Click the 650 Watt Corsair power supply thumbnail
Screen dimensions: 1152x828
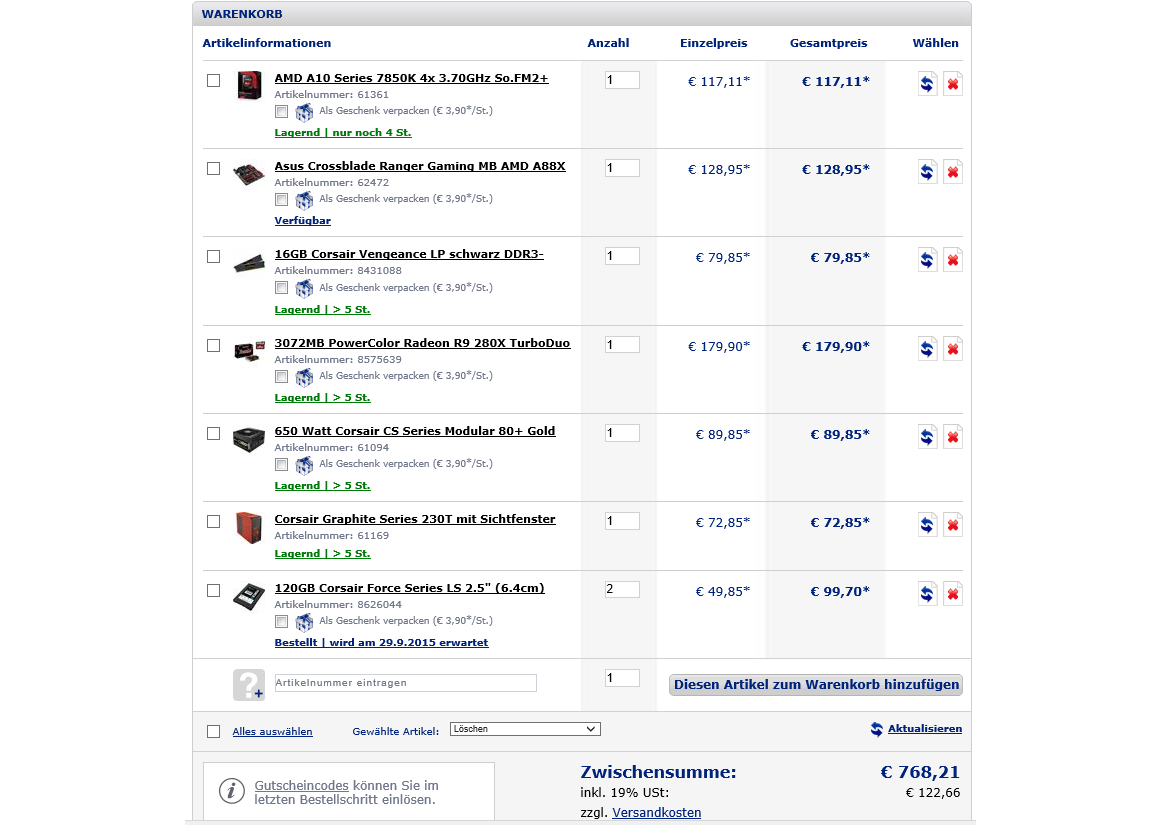tap(249, 439)
